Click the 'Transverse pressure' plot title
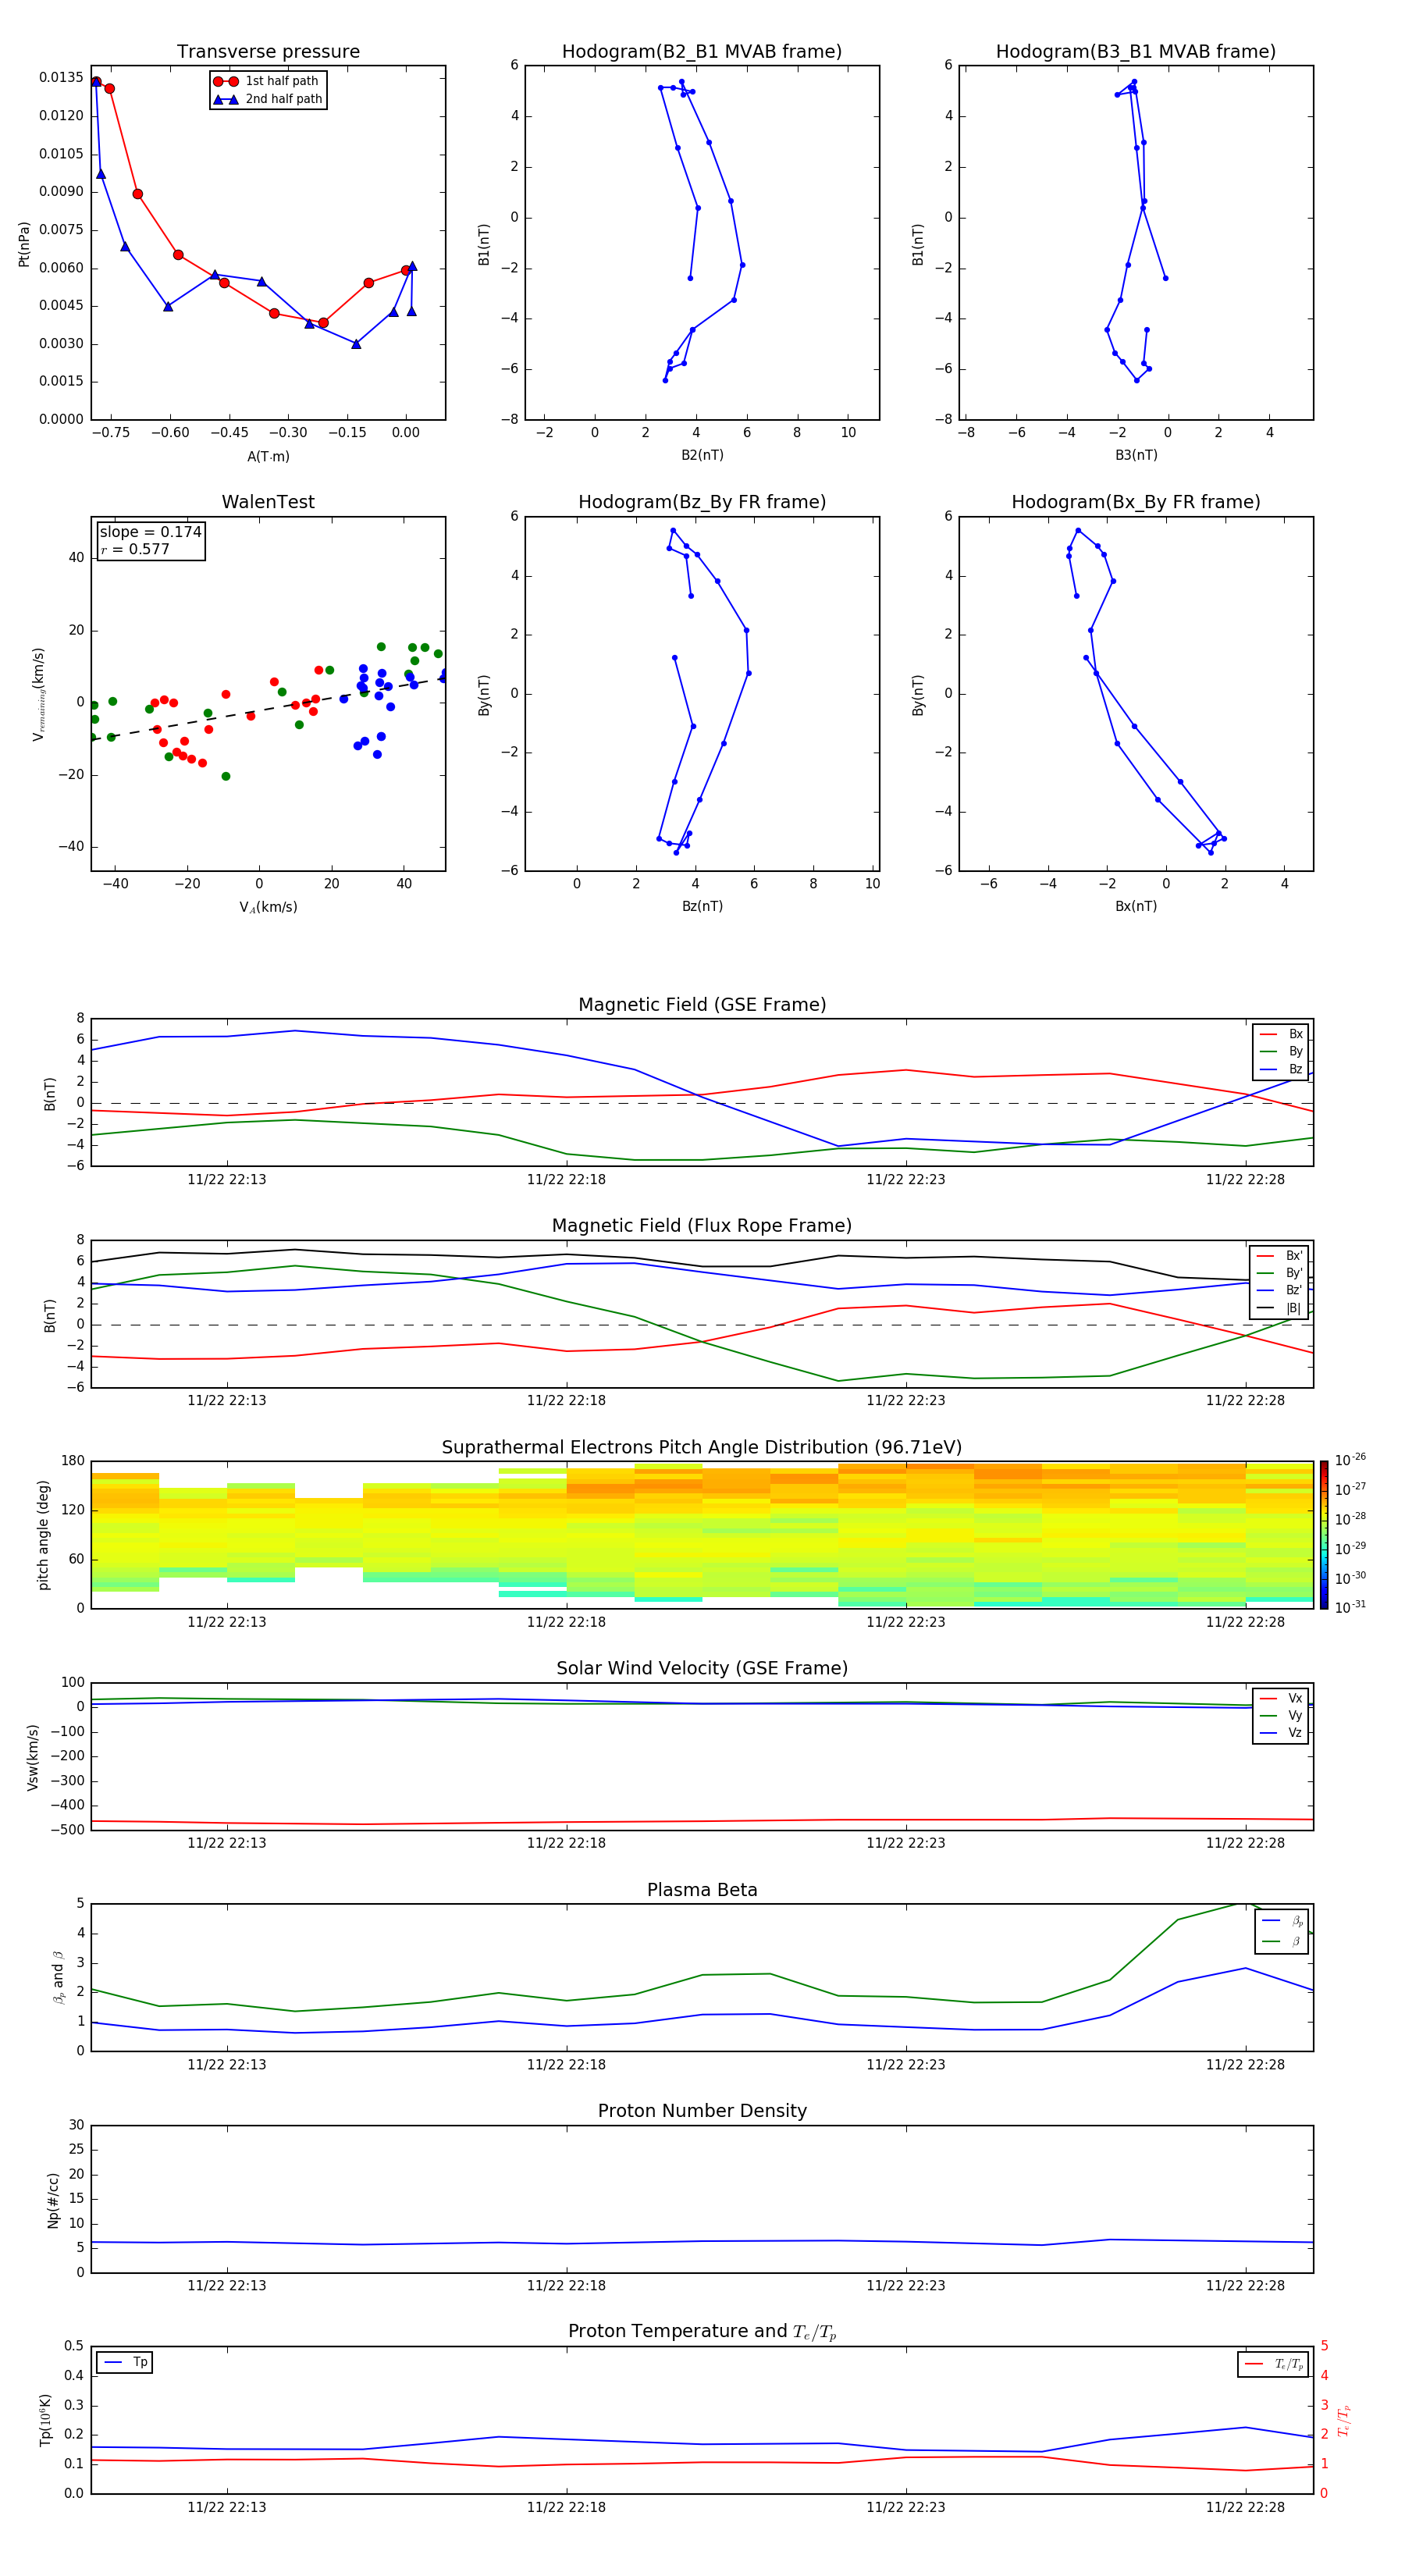This screenshot has width=1405, height=2576. [268, 52]
